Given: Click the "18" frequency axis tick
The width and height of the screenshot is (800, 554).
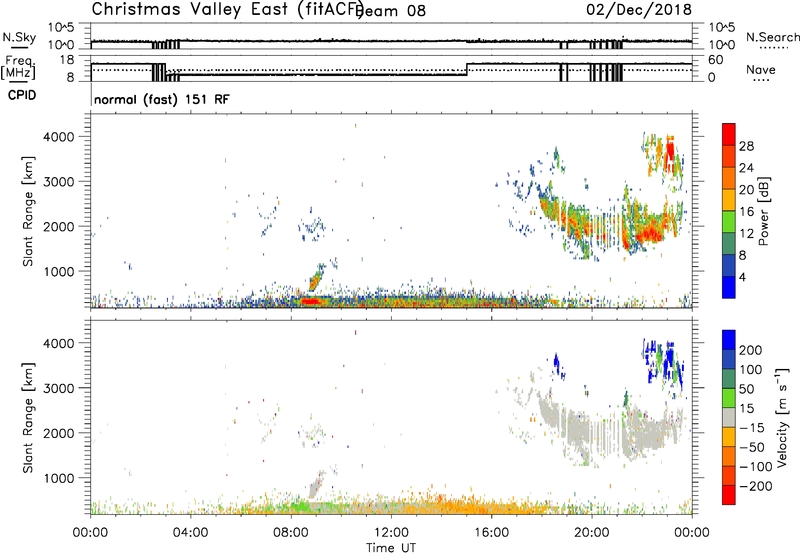Looking at the screenshot, I should pyautogui.click(x=67, y=60).
